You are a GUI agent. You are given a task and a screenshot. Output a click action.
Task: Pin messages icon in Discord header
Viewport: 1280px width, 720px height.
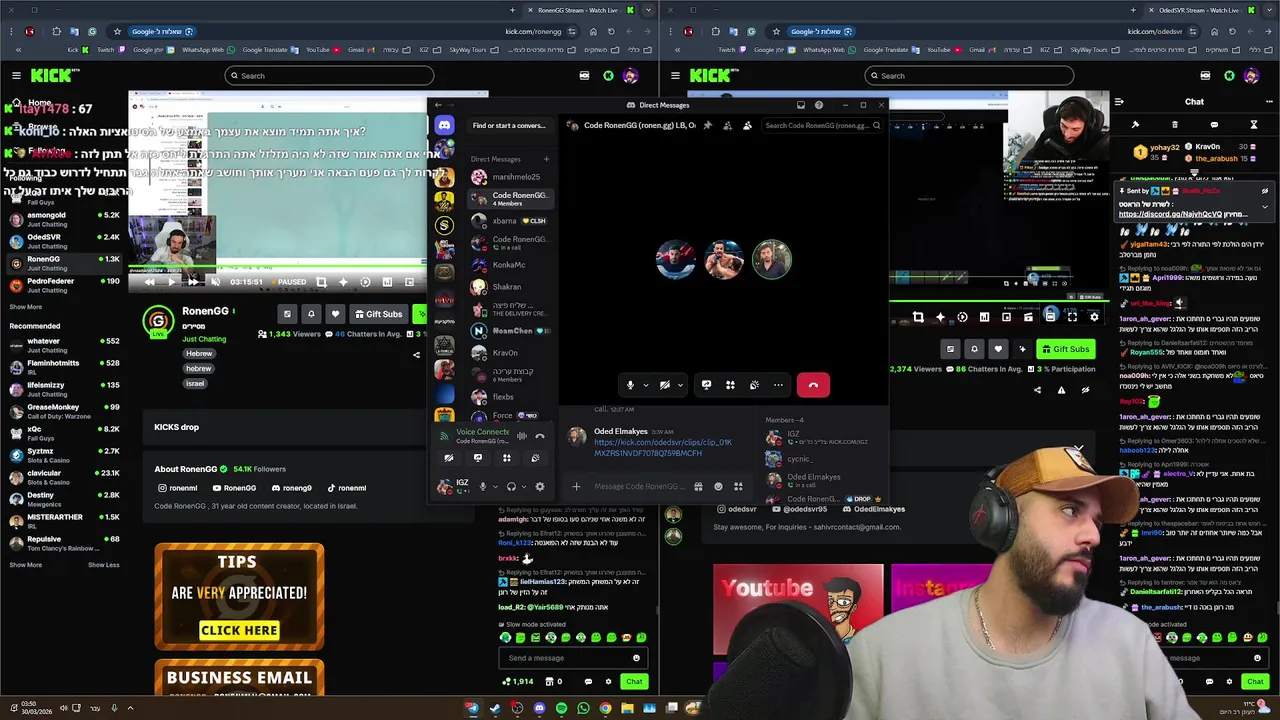pyautogui.click(x=707, y=125)
